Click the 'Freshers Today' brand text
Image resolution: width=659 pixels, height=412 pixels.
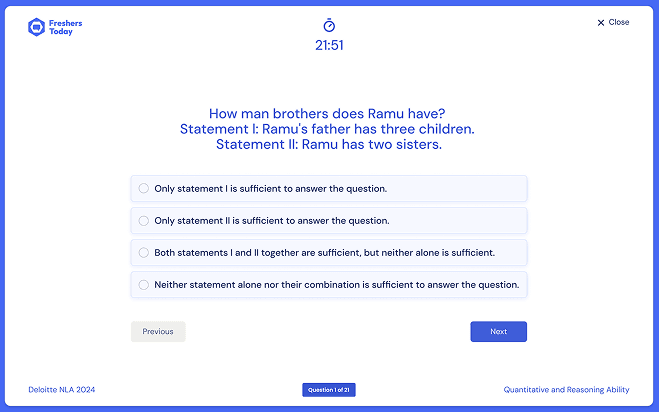point(66,27)
